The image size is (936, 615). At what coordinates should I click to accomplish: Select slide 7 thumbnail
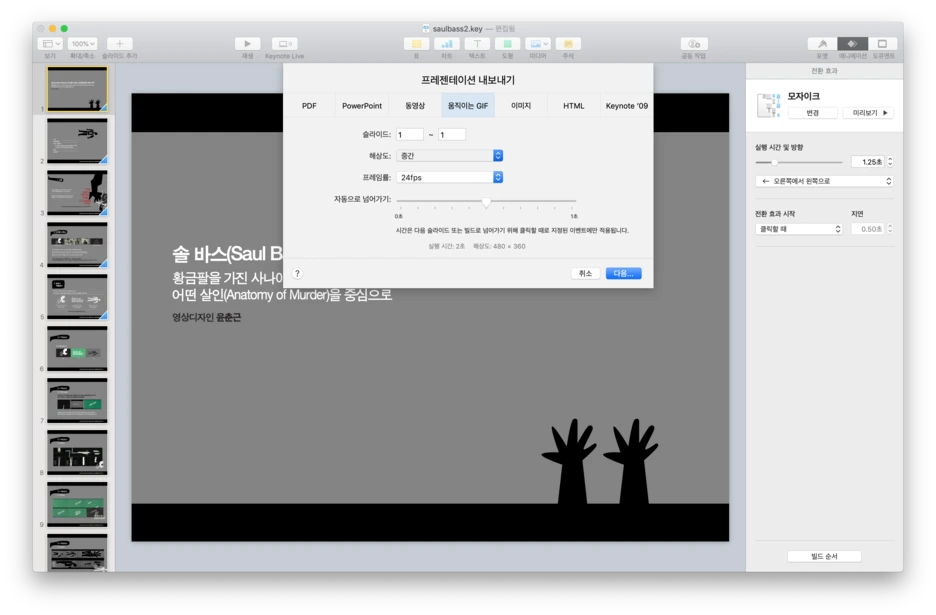[x=78, y=401]
